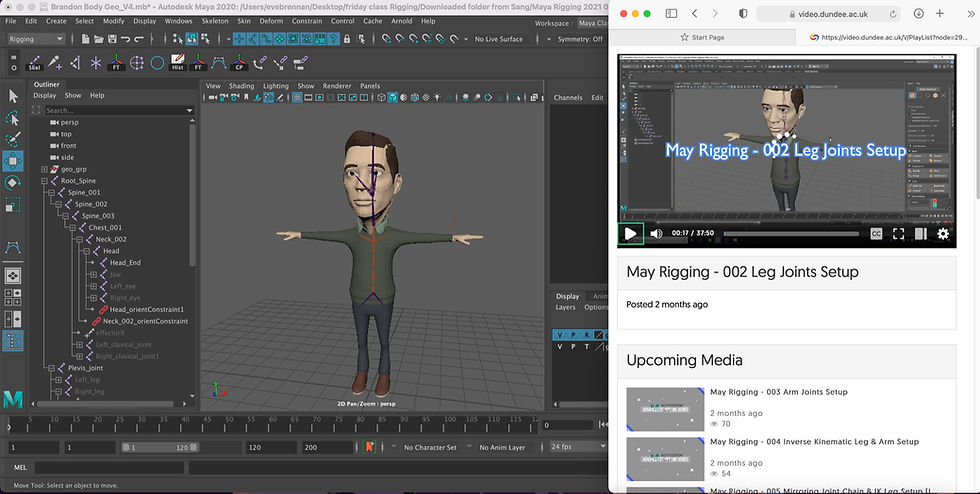Open a new Safari tab with plus icon
980x494 pixels.
click(939, 13)
